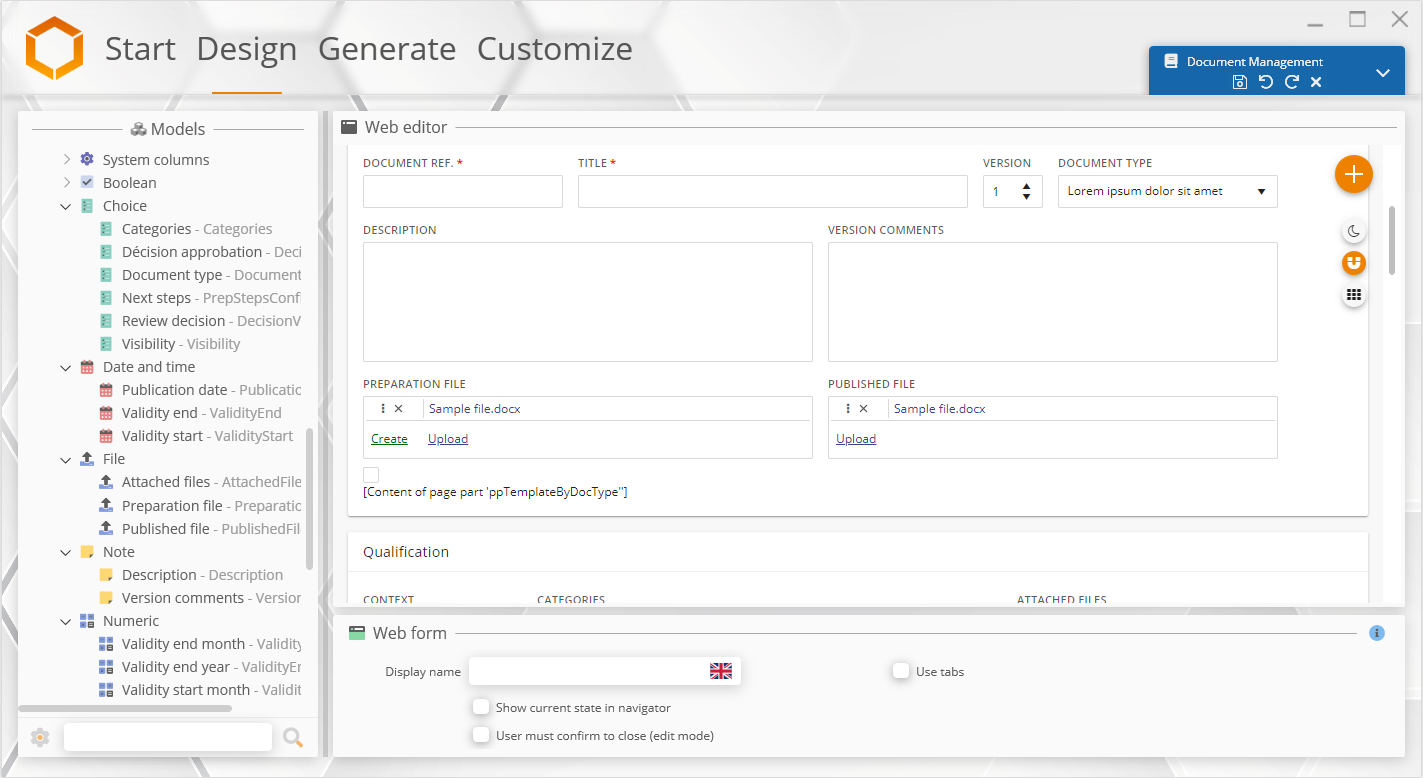Close the Document Management project with the X
The height and width of the screenshot is (778, 1423).
click(1316, 82)
